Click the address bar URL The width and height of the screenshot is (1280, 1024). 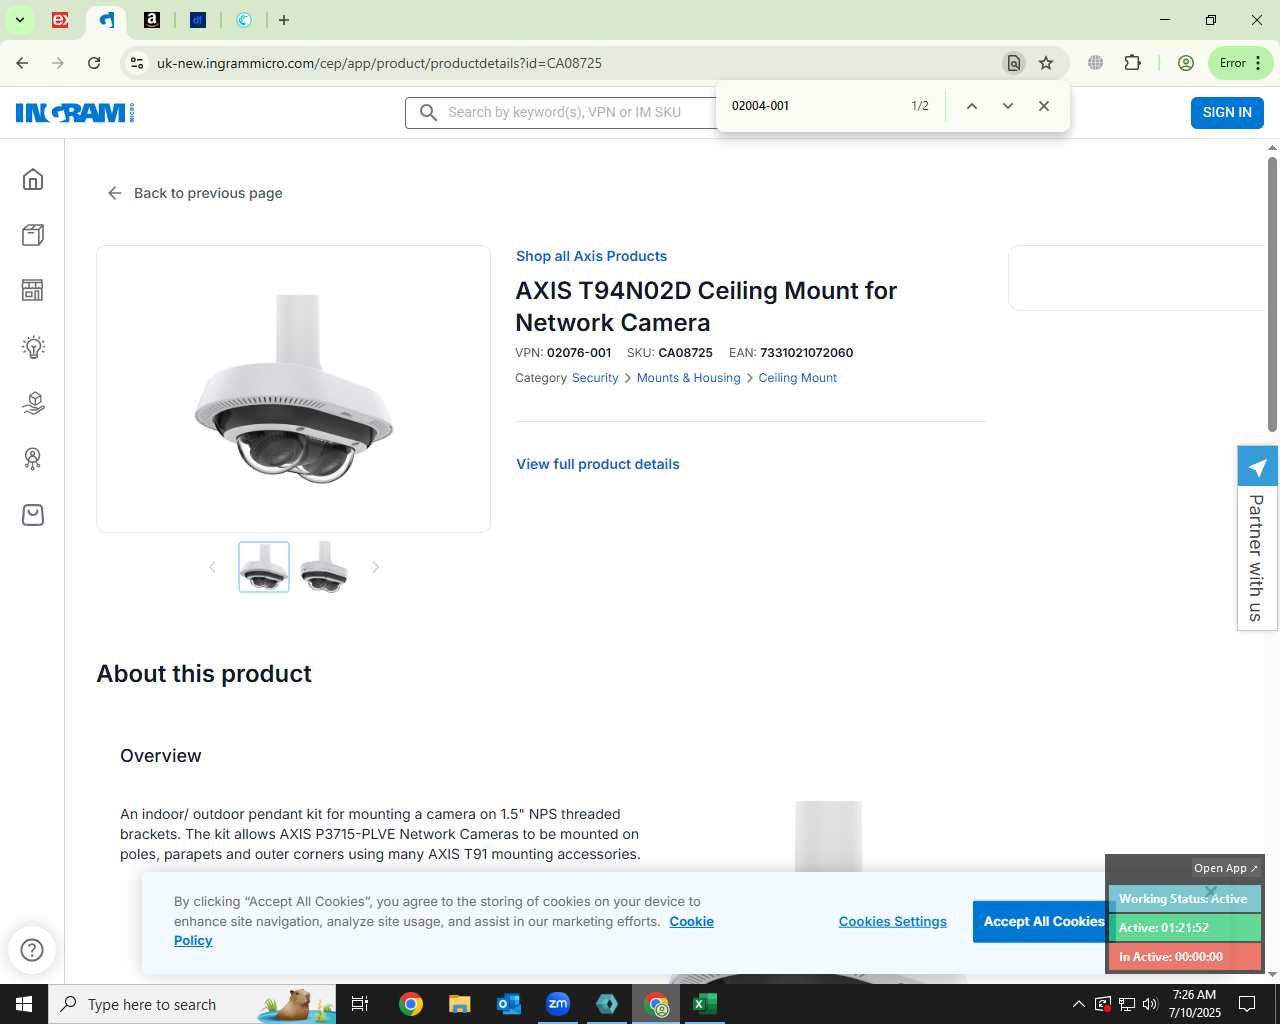pos(379,63)
